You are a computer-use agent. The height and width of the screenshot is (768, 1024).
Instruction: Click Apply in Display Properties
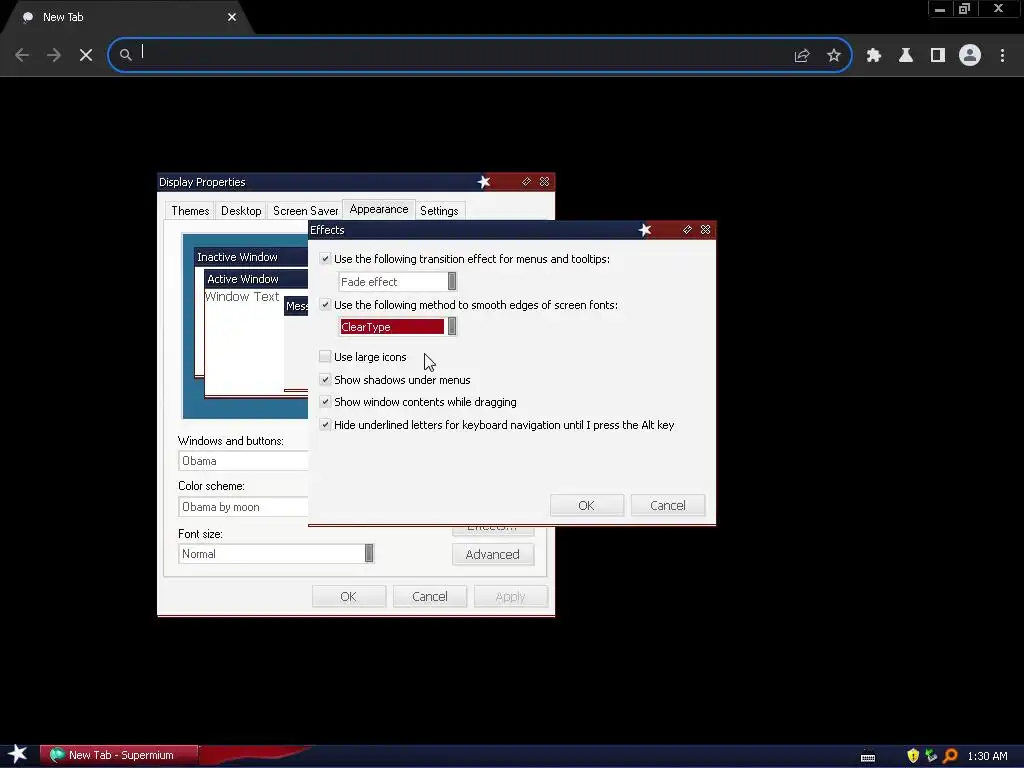tap(510, 596)
